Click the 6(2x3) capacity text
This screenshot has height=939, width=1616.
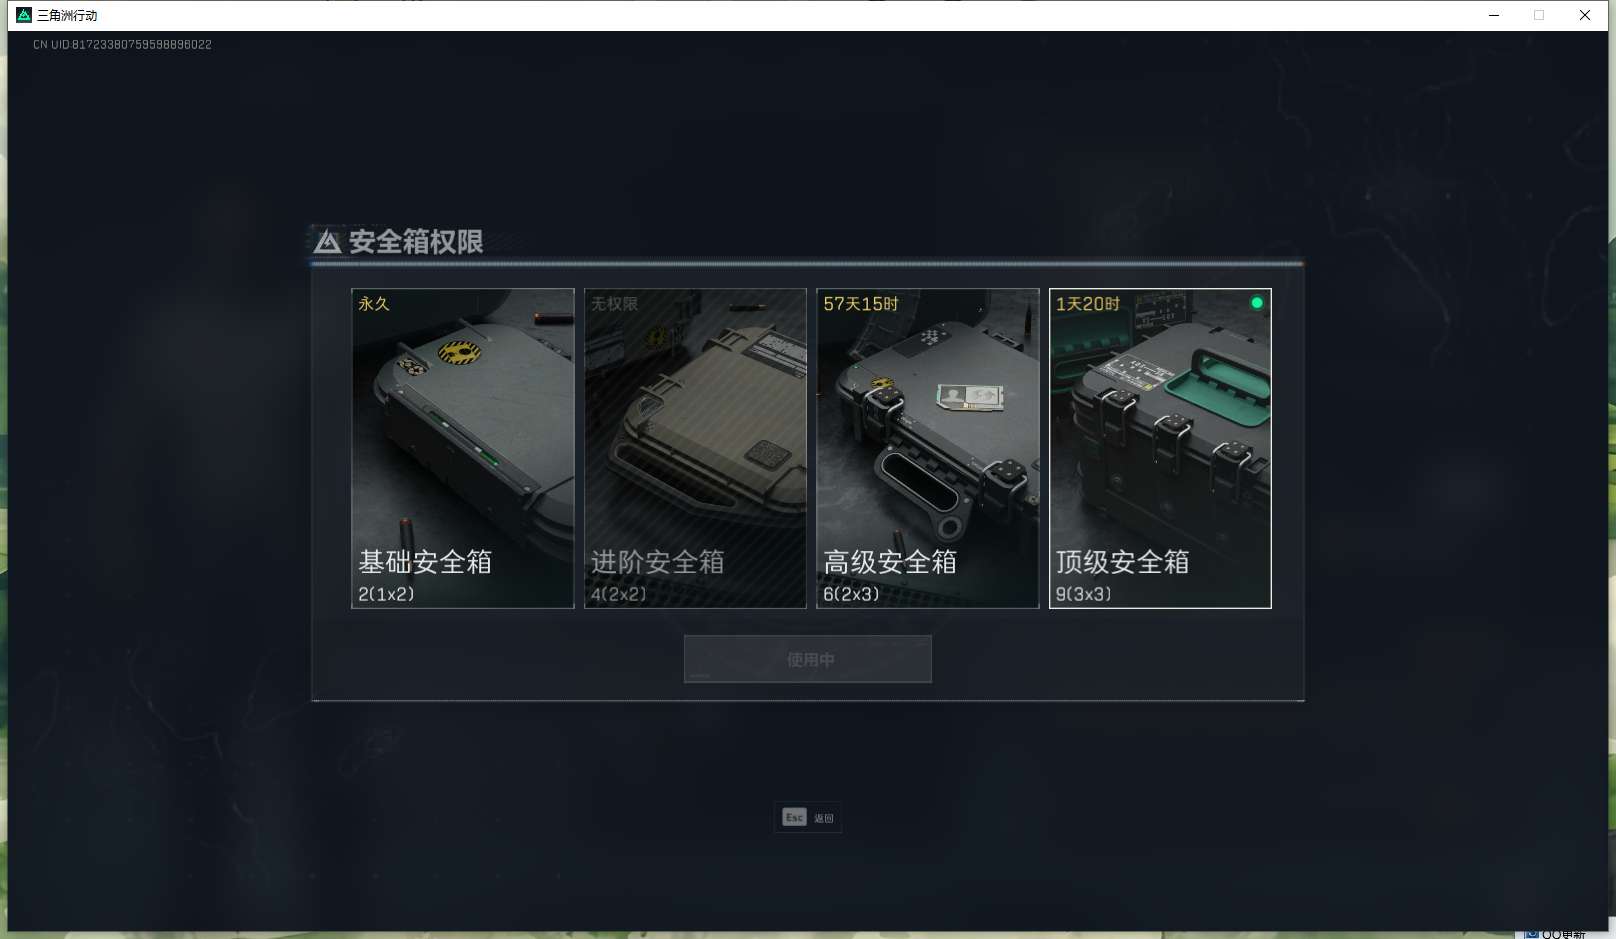[851, 594]
